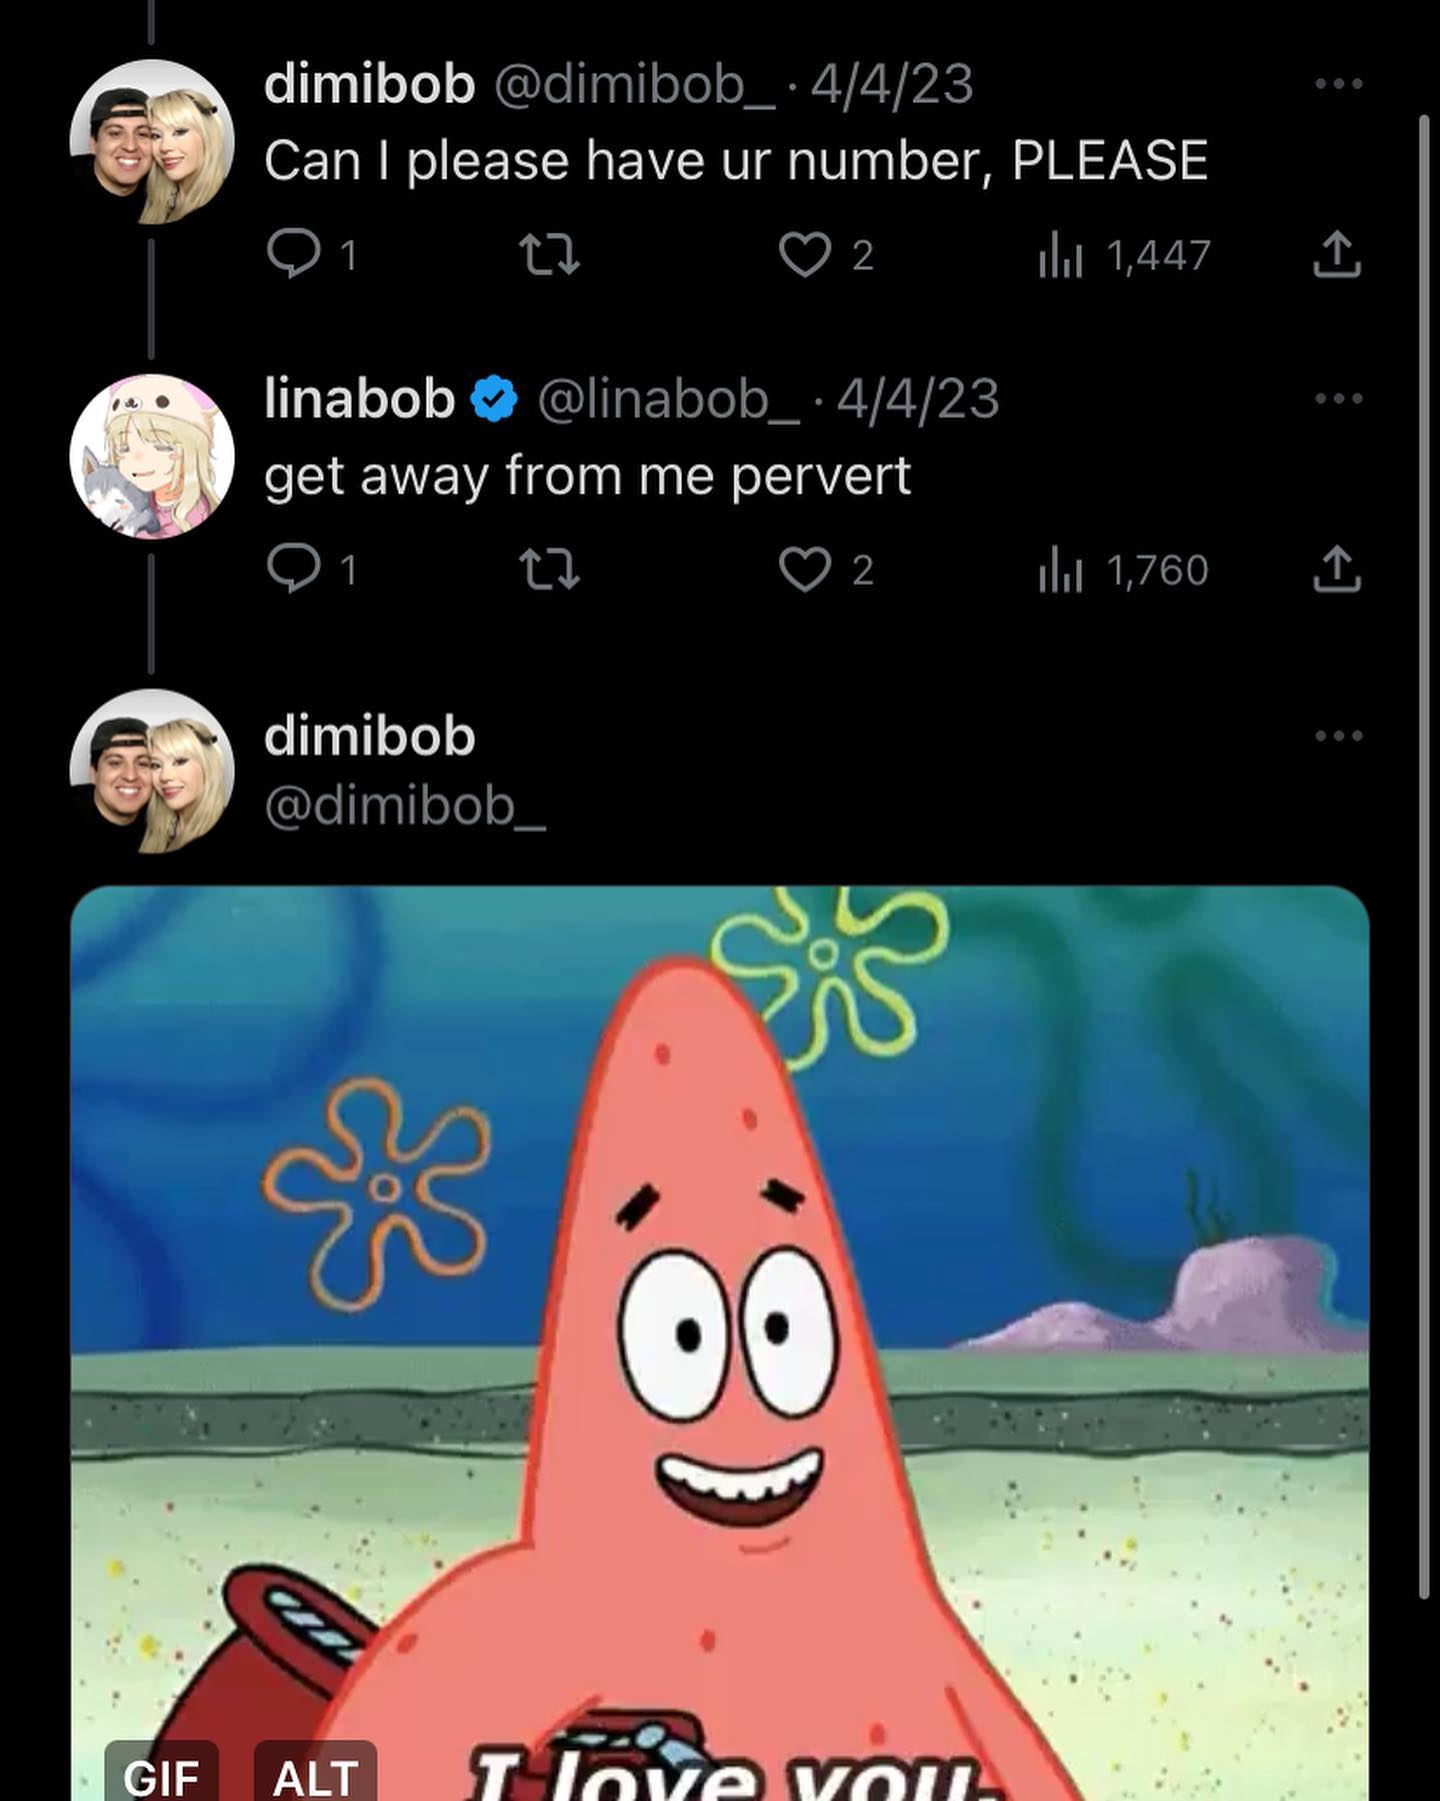
Task: Open more options on linabob's tweet
Action: tap(1339, 398)
